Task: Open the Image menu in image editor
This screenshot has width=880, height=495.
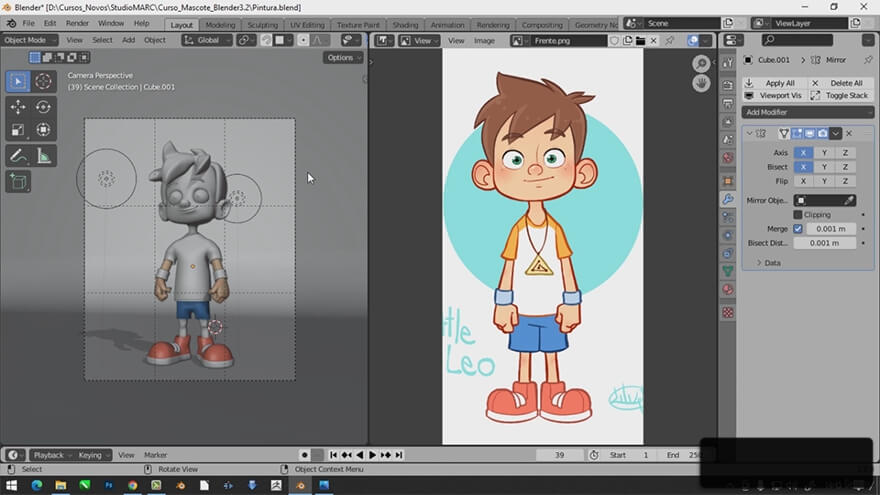Action: [484, 40]
